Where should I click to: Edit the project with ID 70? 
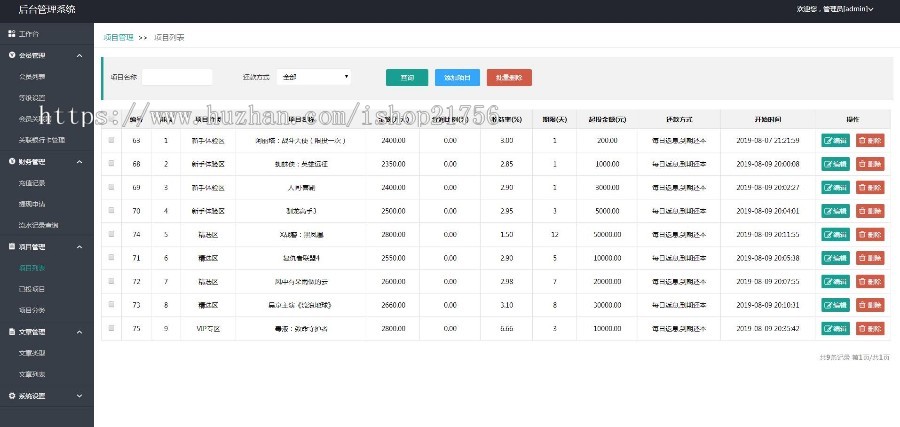coord(836,211)
